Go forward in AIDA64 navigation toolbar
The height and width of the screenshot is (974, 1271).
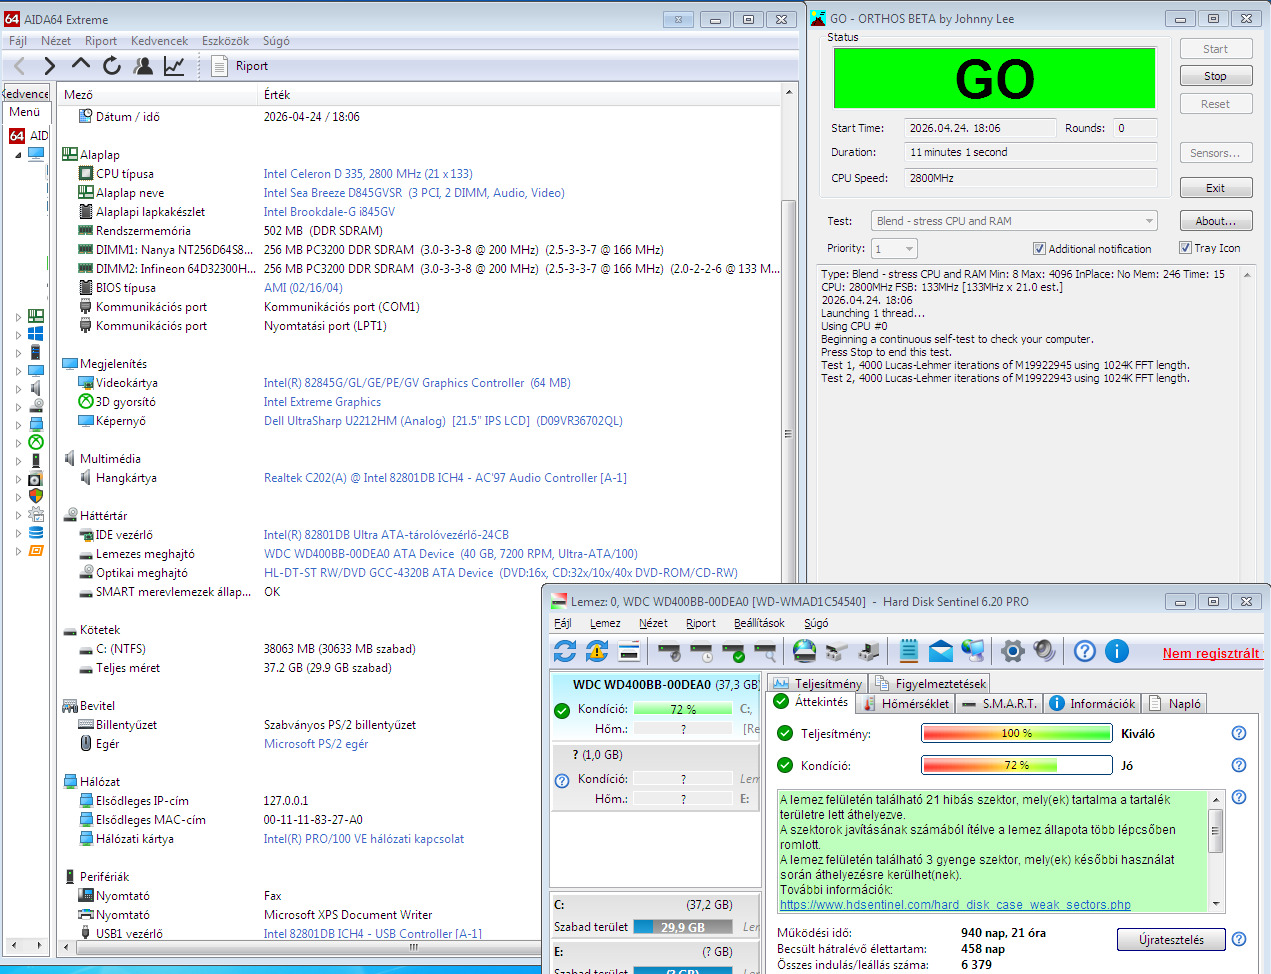coord(49,66)
